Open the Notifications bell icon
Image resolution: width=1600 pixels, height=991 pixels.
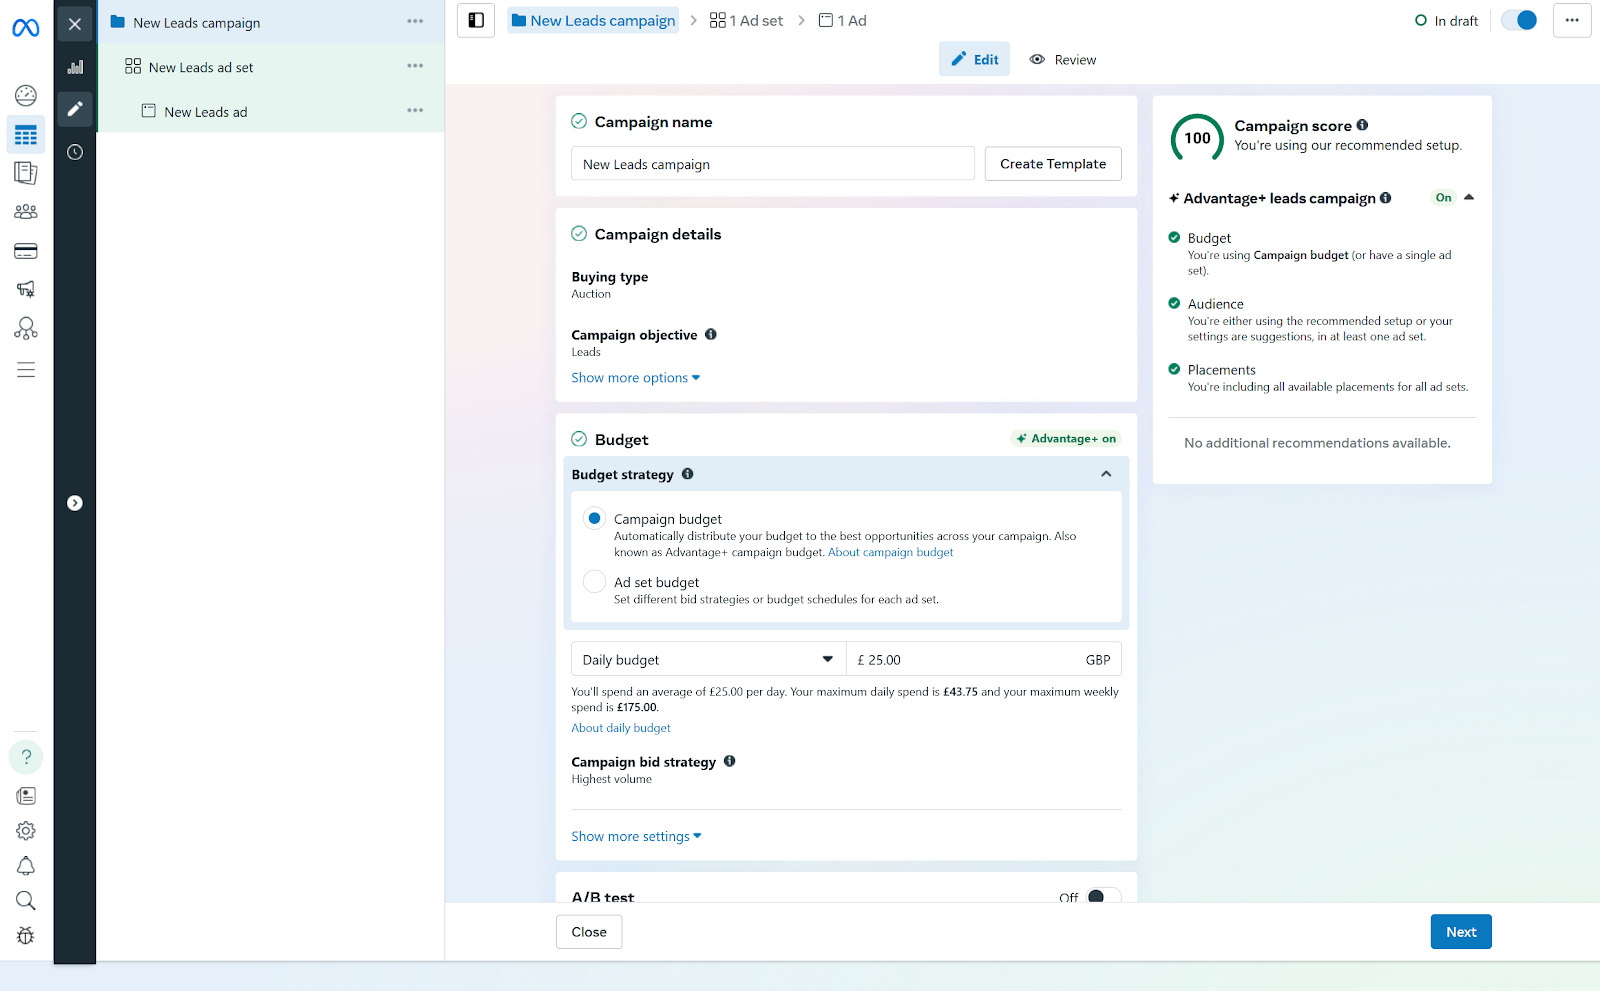point(26,866)
